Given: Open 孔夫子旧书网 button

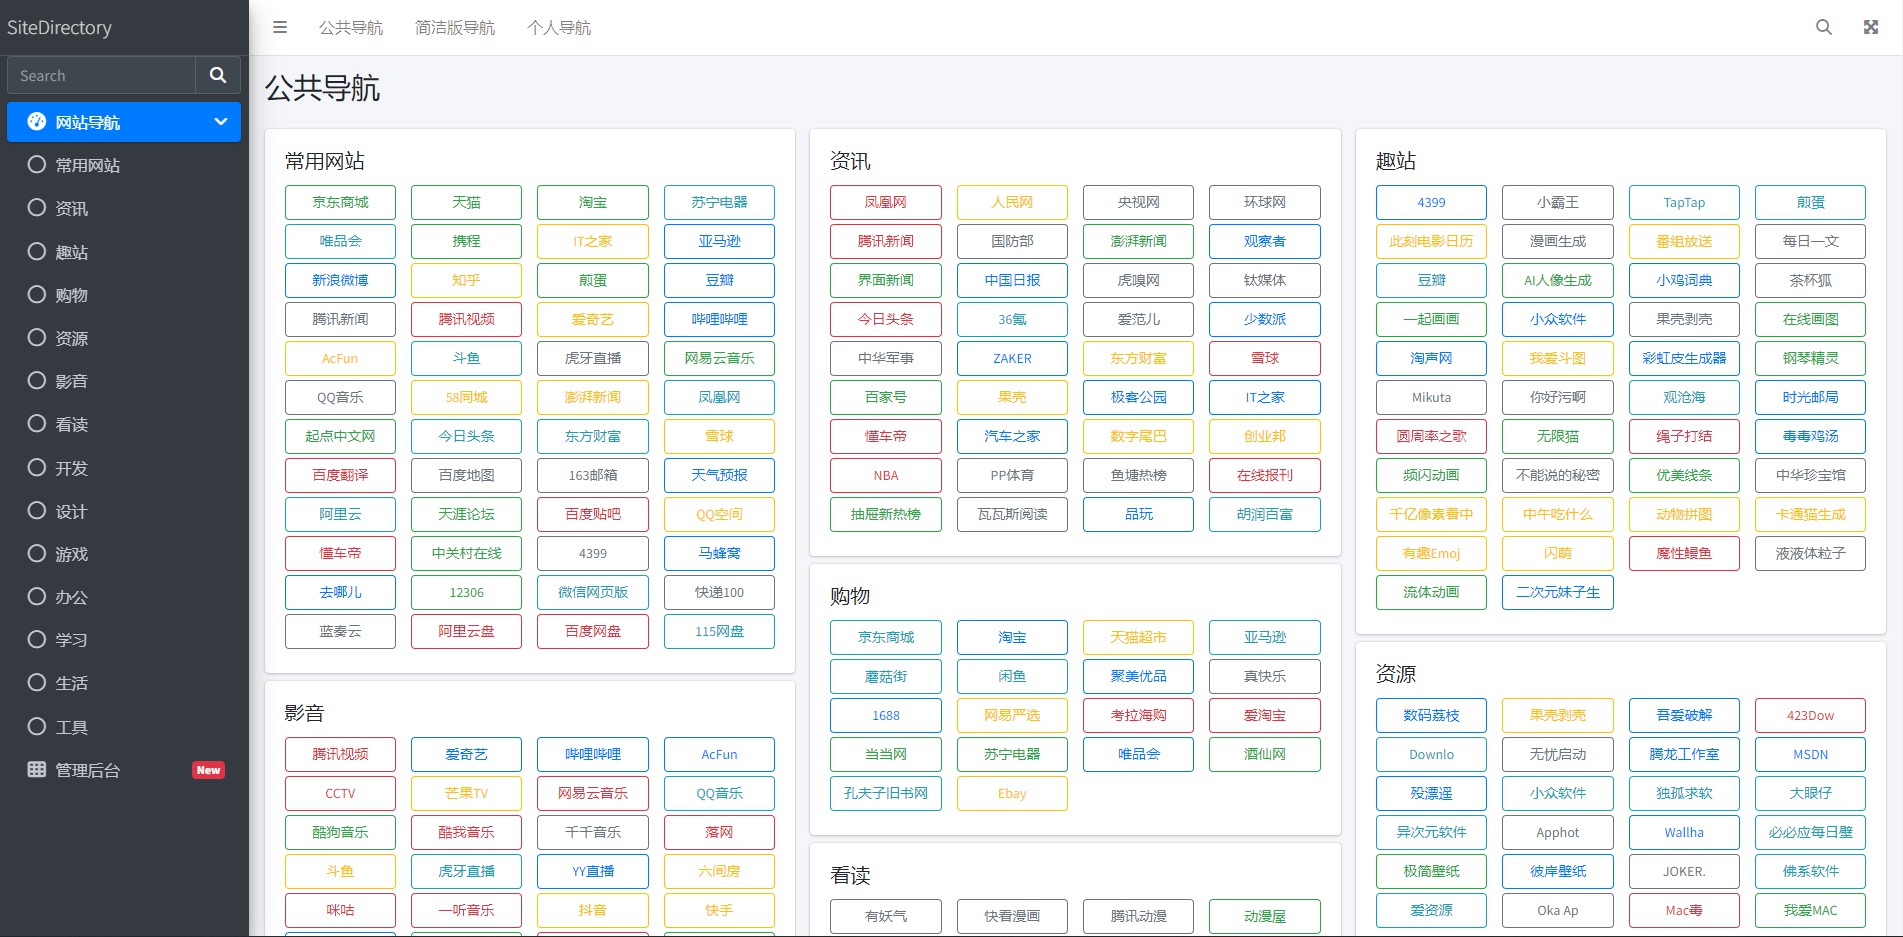Looking at the screenshot, I should [886, 793].
